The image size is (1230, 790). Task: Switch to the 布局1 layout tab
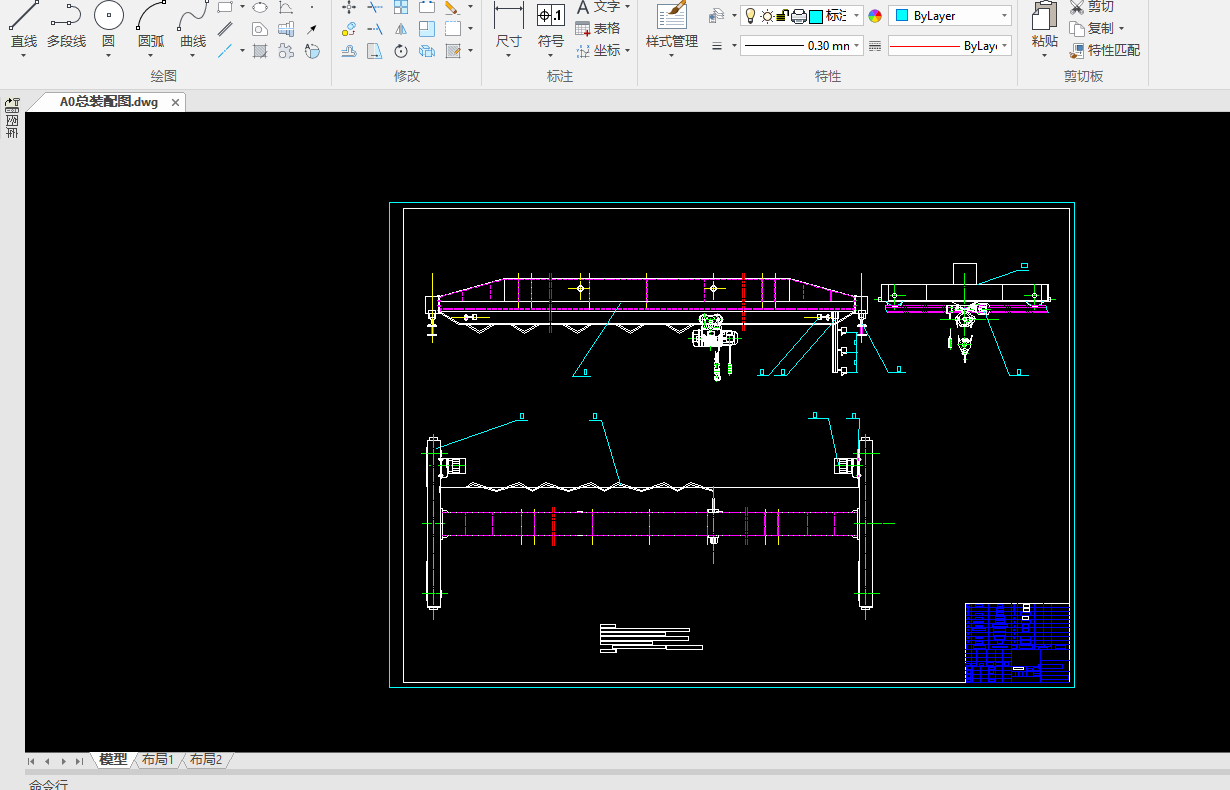pos(158,760)
